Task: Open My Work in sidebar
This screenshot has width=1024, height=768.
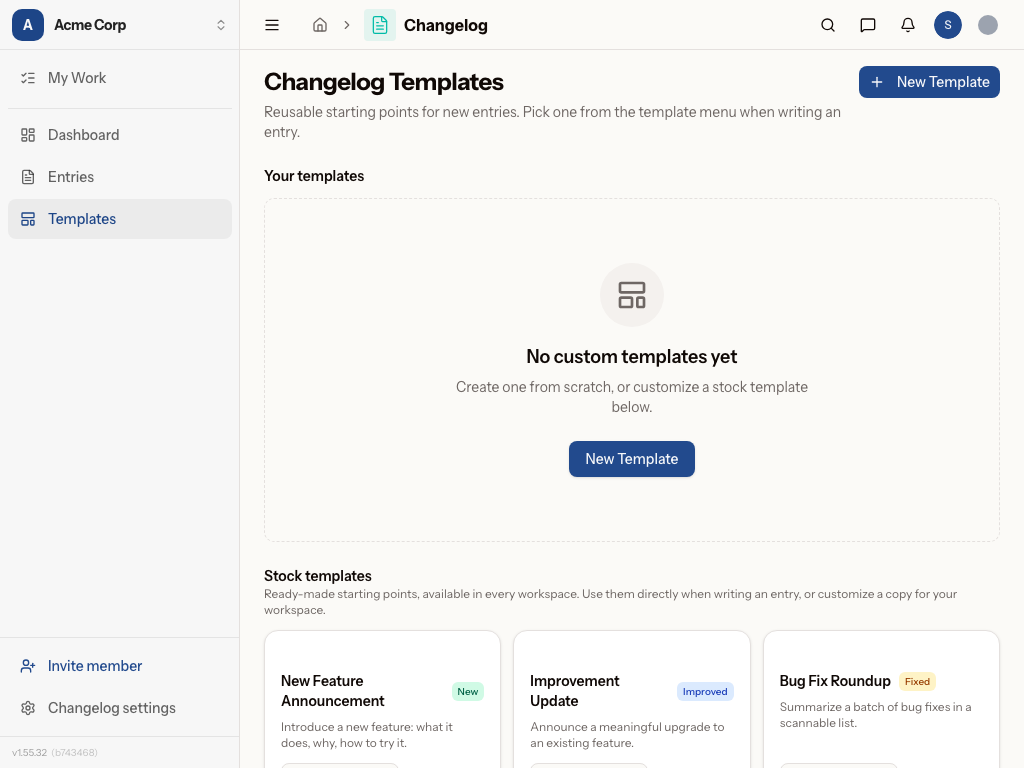Action: coord(120,78)
